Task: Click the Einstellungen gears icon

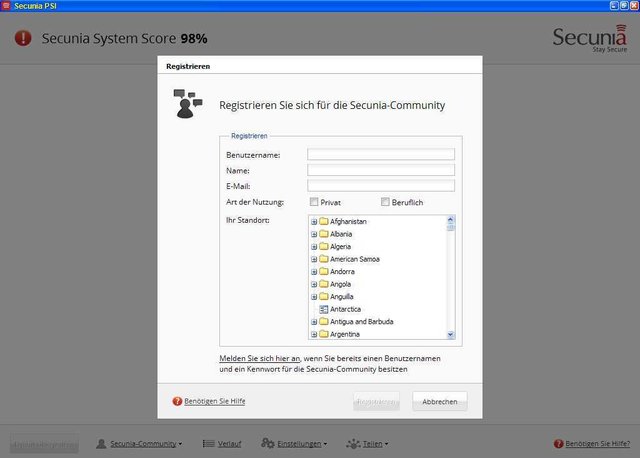Action: 268,443
